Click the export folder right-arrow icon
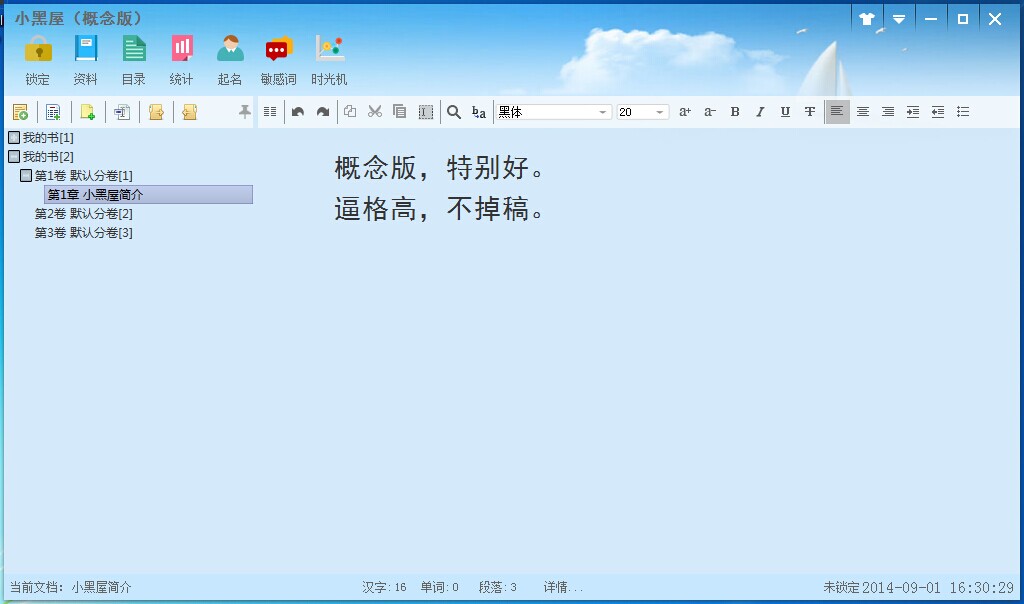Viewport: 1024px width, 604px height. [155, 112]
